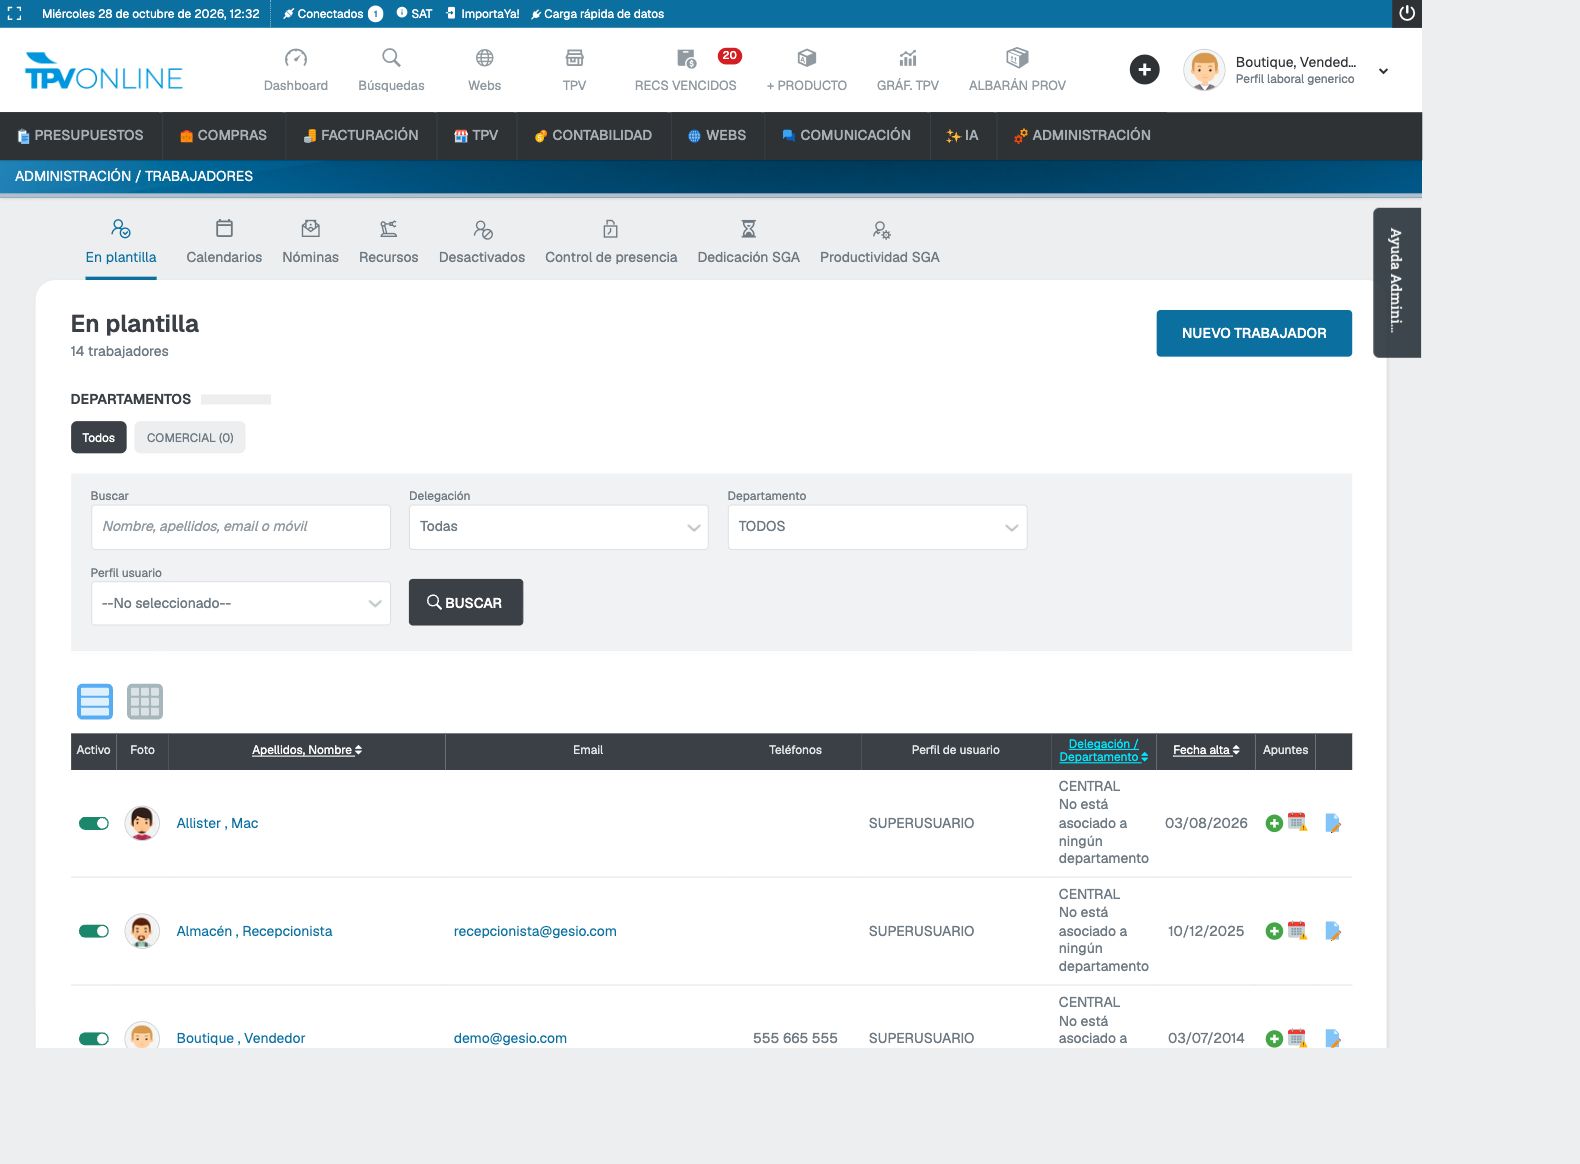Edit the Almacén, Recepcionista record
The width and height of the screenshot is (1580, 1164).
pos(1333,931)
